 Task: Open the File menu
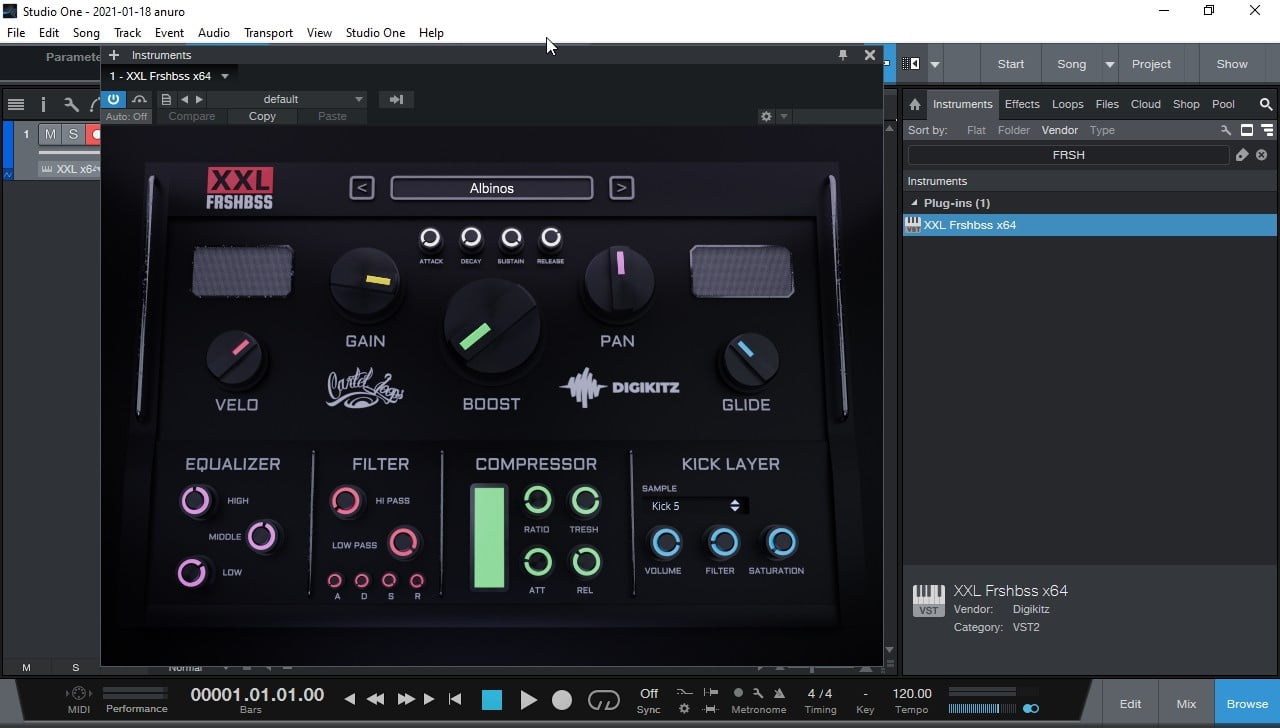(x=16, y=32)
